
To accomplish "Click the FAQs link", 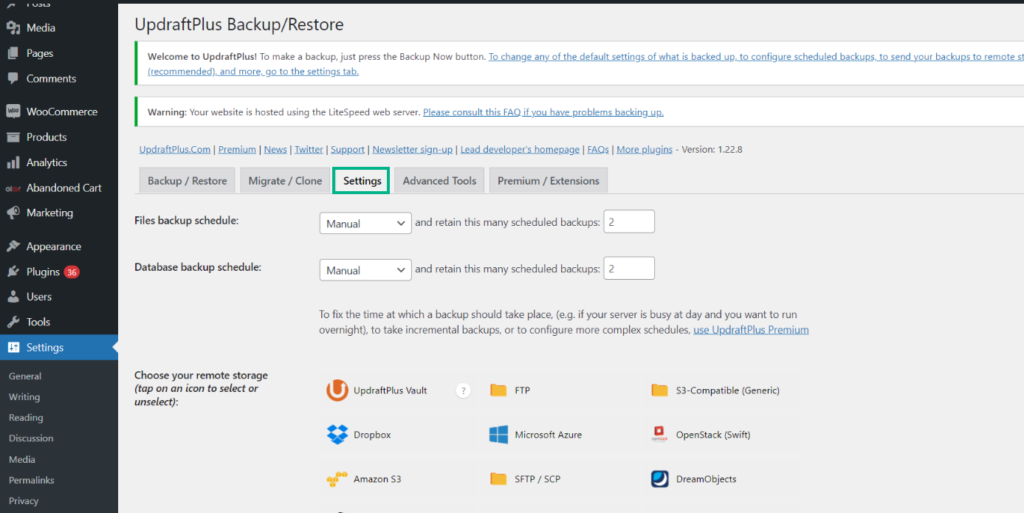I will point(598,149).
